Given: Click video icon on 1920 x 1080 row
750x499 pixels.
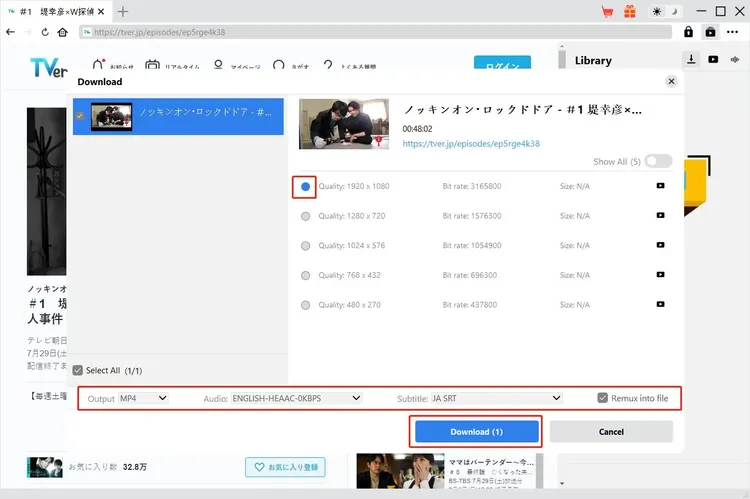Looking at the screenshot, I should pos(660,186).
